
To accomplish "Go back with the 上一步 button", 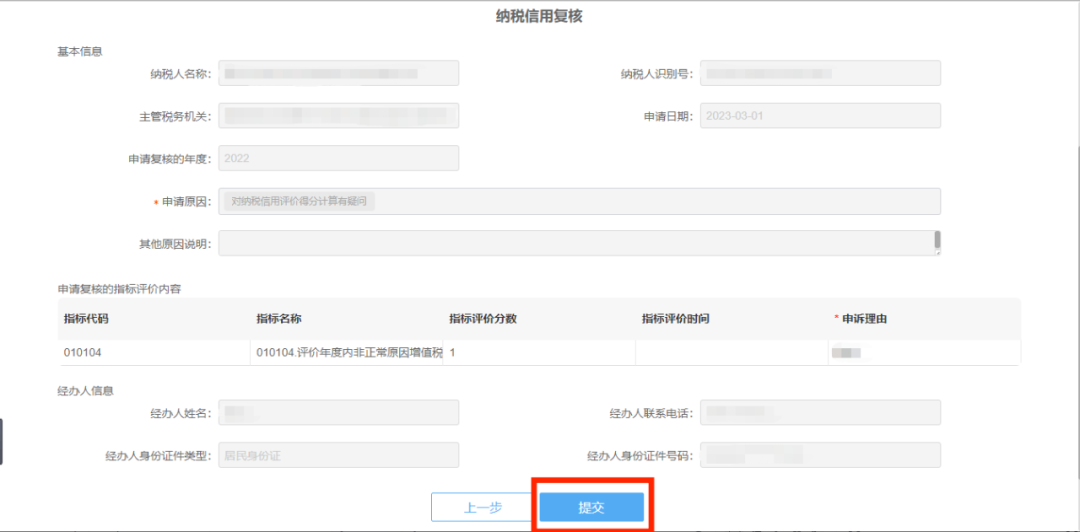I will pos(483,507).
